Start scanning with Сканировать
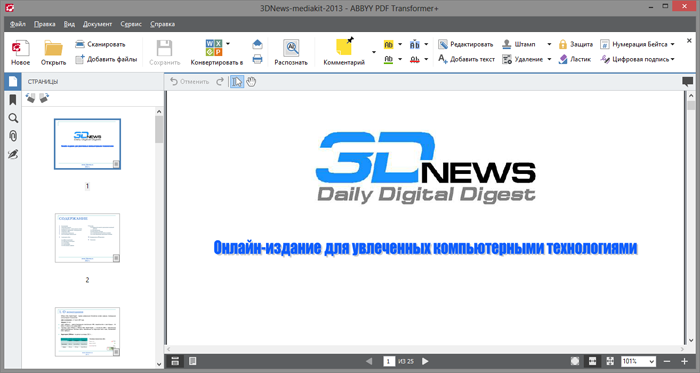The image size is (700, 373). click(x=100, y=44)
